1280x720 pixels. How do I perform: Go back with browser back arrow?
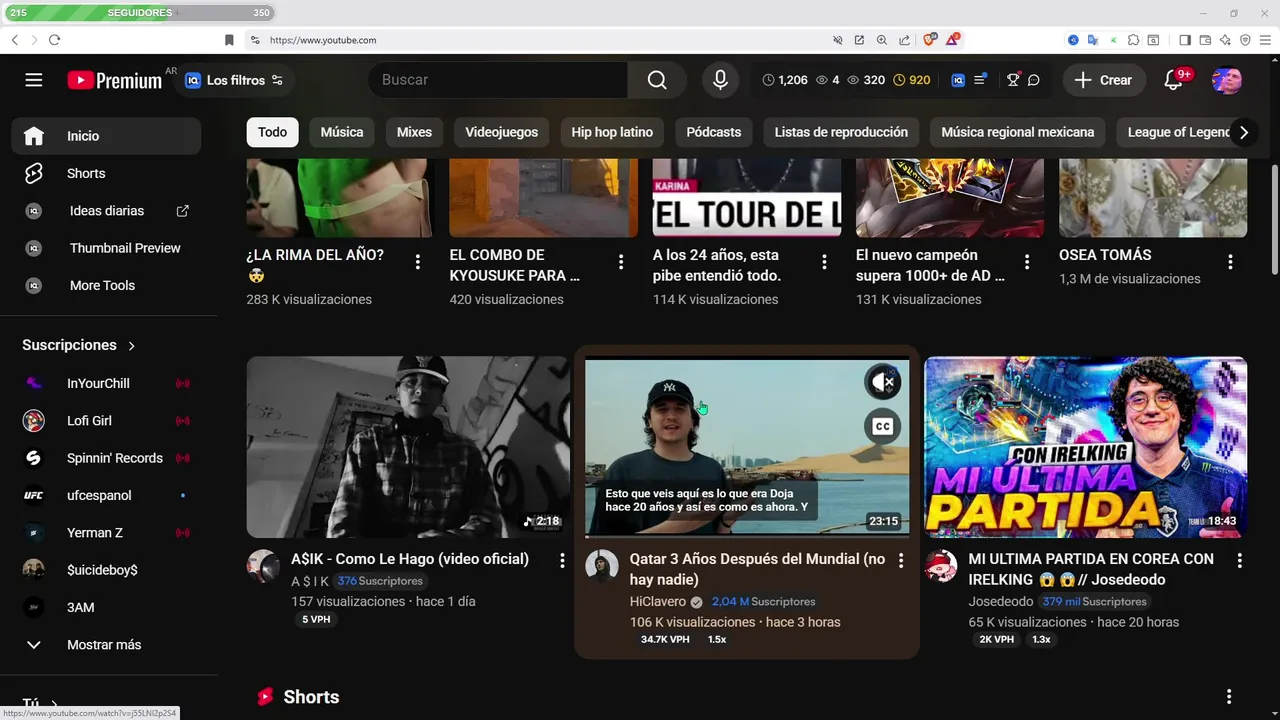[x=14, y=40]
